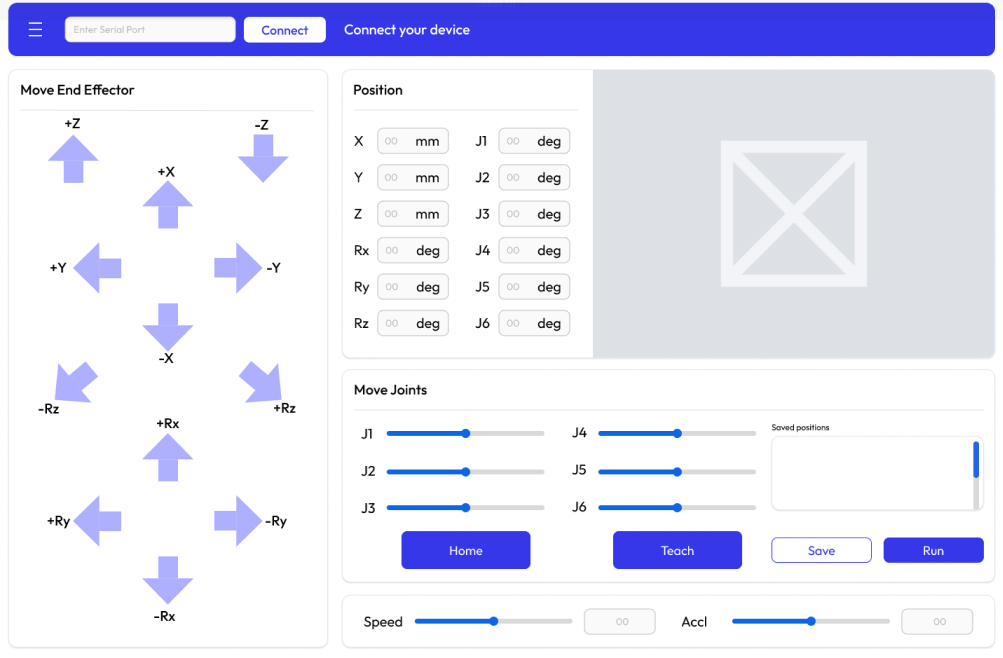Focus the Enter Serial Port field
The image size is (1003, 658).
click(x=150, y=30)
